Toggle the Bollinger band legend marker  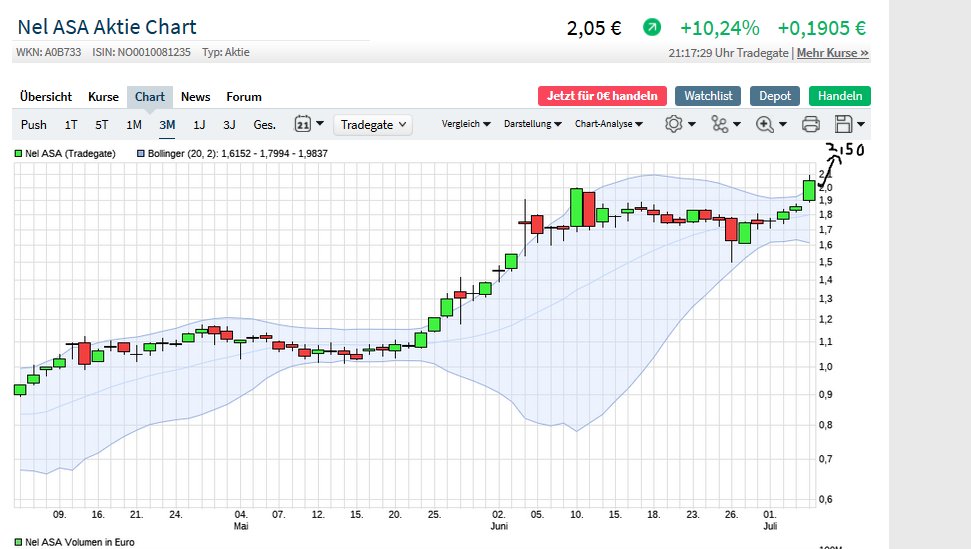140,154
